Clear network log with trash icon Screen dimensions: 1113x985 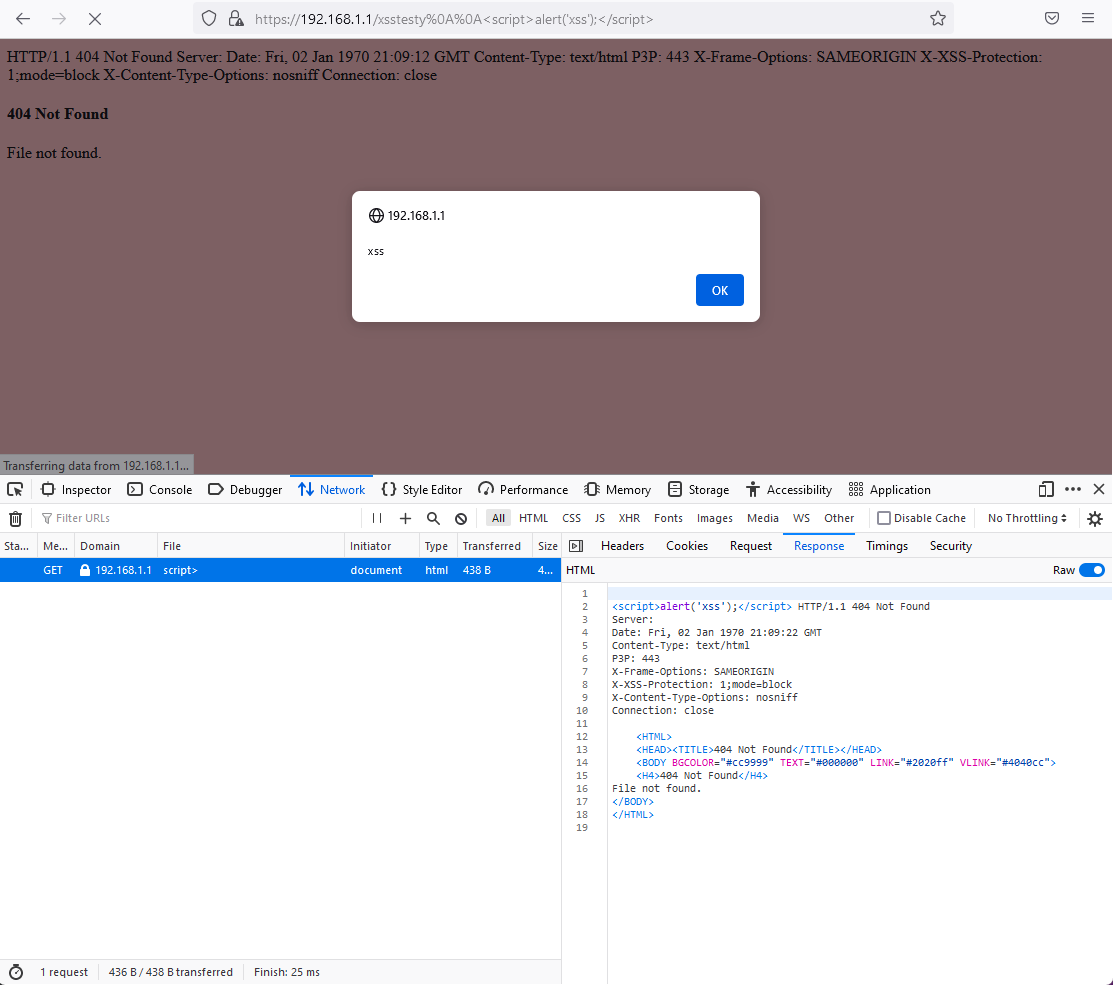tap(15, 519)
